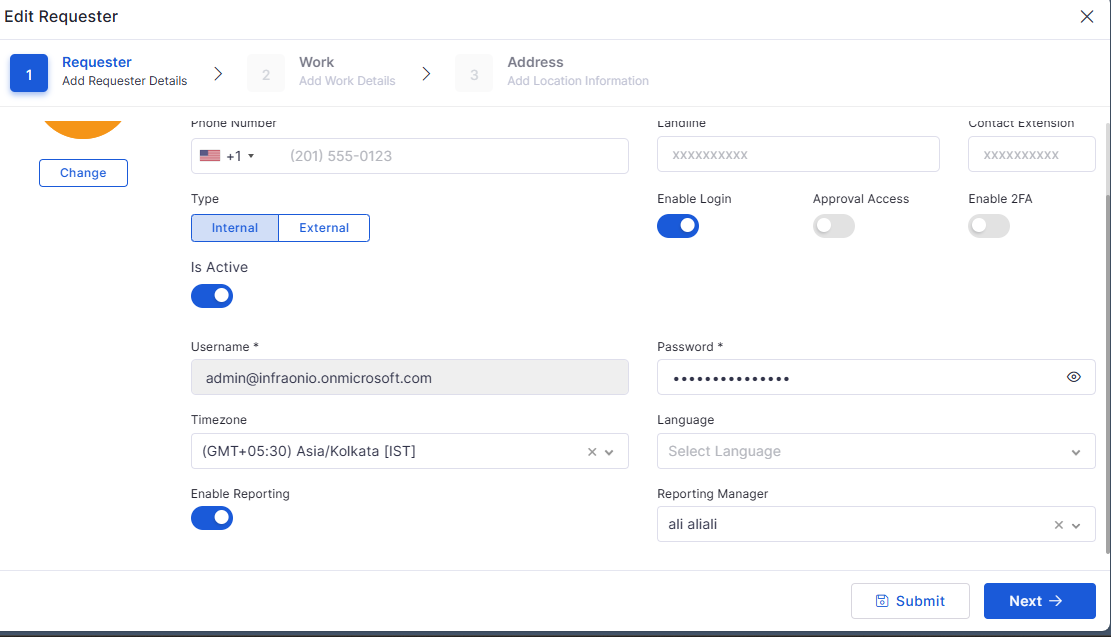Screen dimensions: 1111x637
Task: Click the step 2 Work number badge
Action: click(x=266, y=74)
